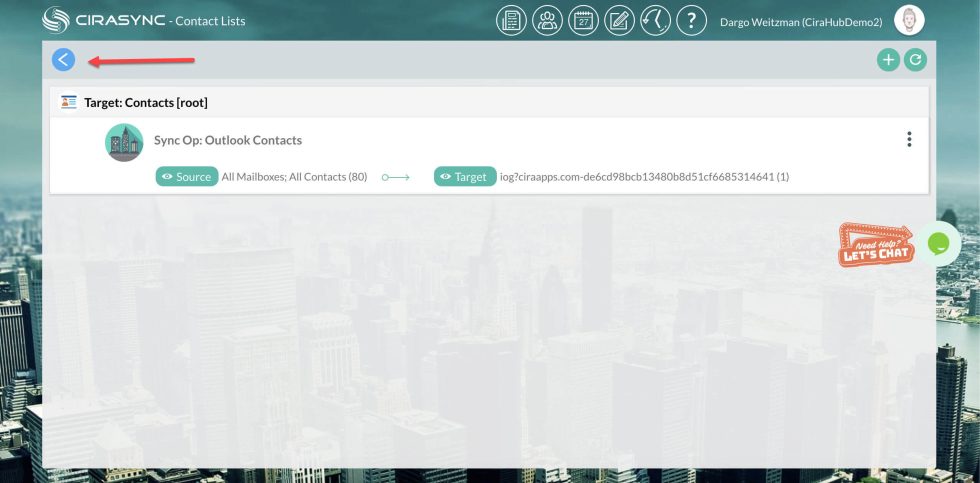Click the green add plus button

tap(888, 60)
